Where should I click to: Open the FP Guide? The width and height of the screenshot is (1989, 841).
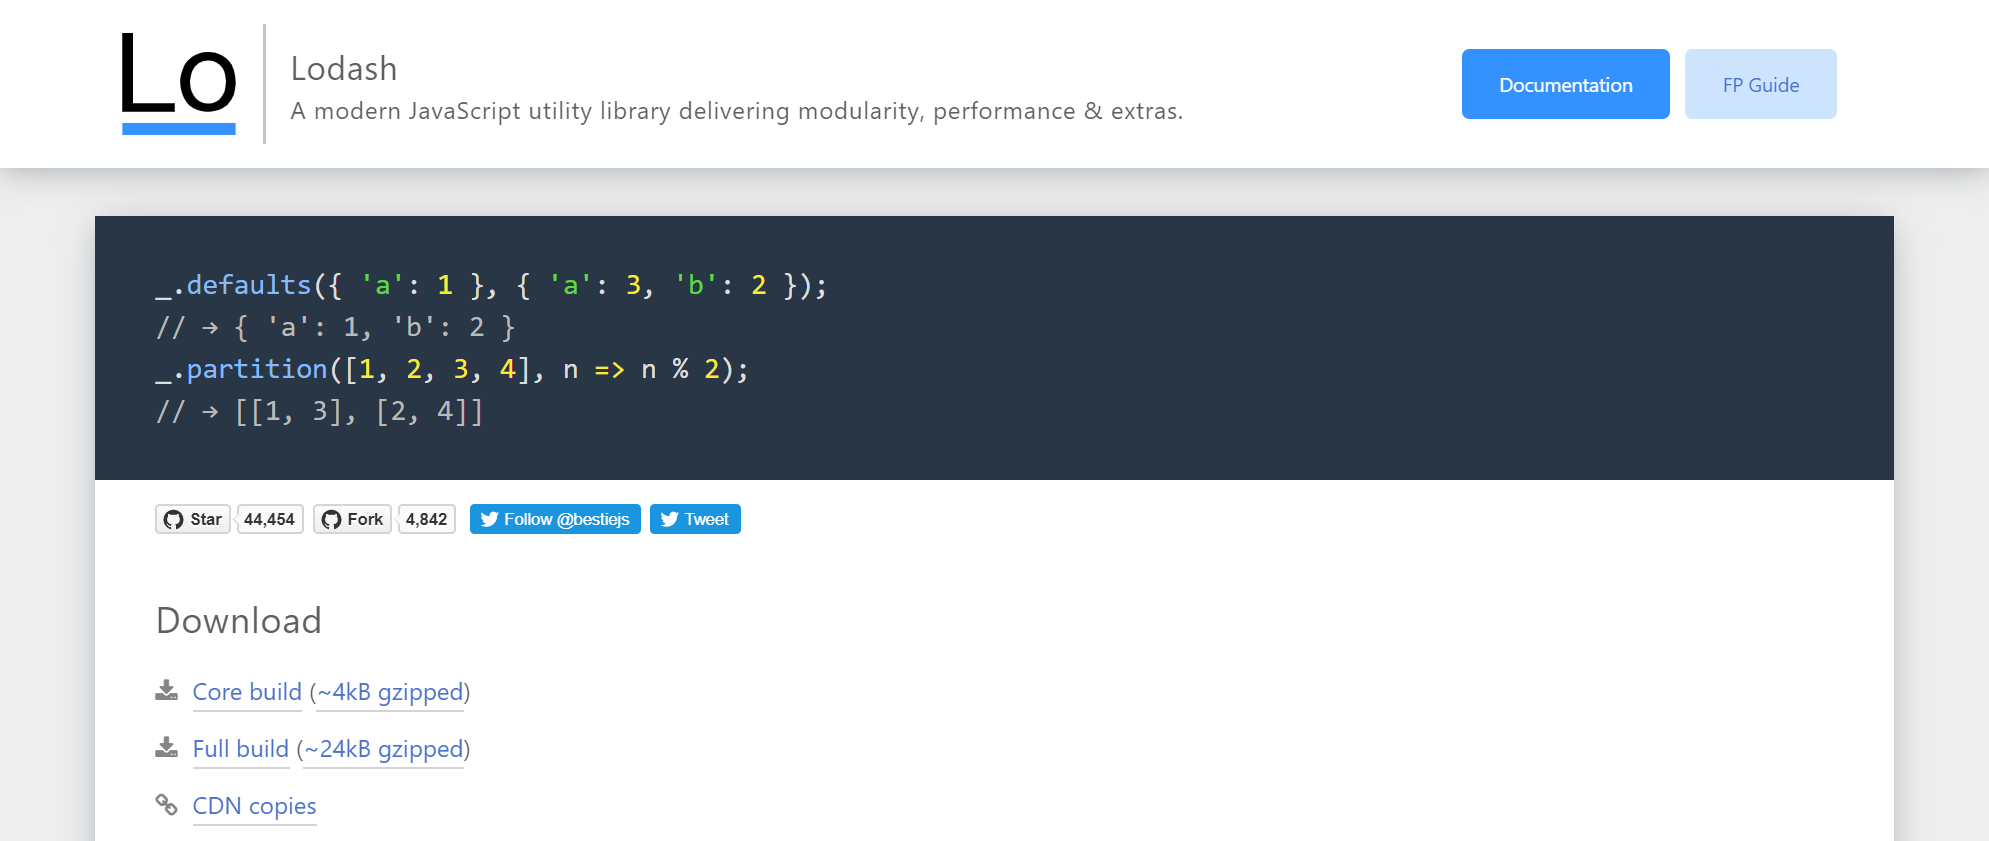tap(1760, 84)
